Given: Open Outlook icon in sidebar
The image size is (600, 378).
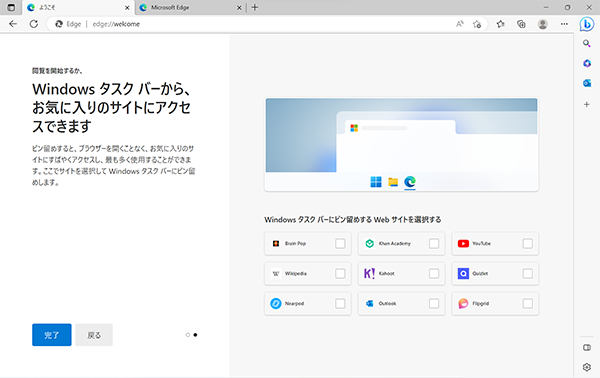Looking at the screenshot, I should (587, 83).
